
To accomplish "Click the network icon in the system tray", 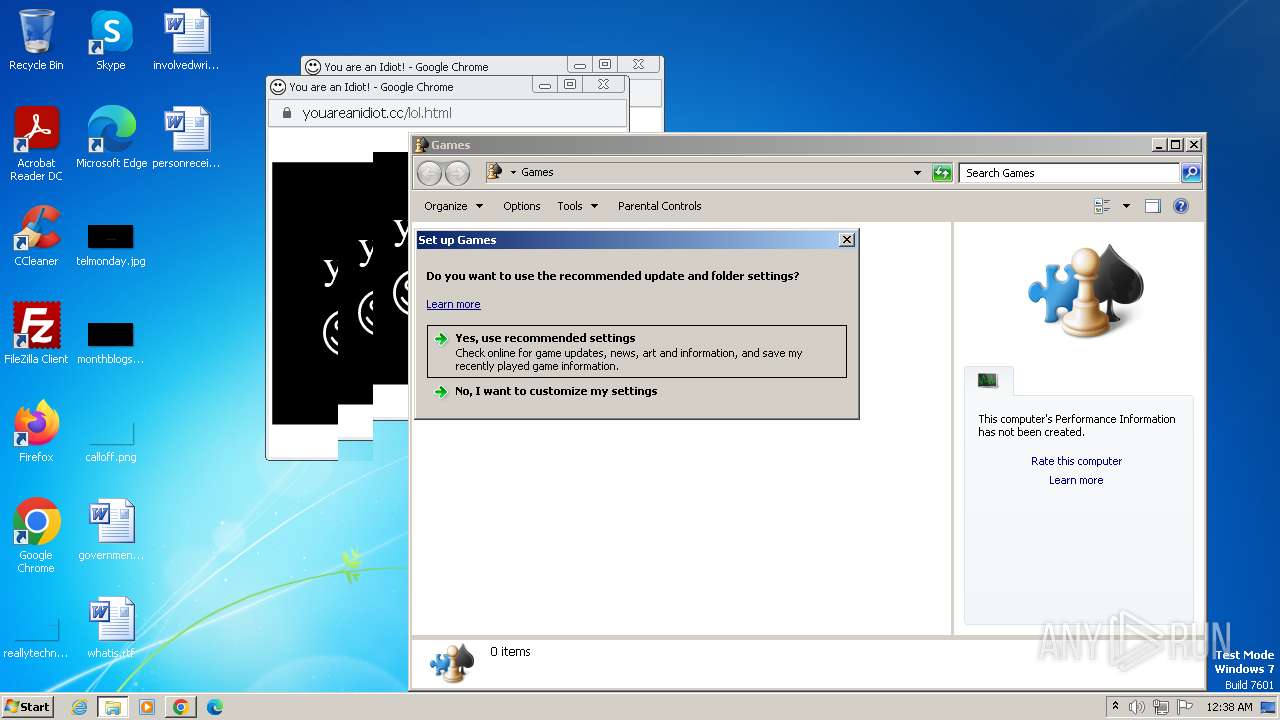I will tap(1161, 707).
